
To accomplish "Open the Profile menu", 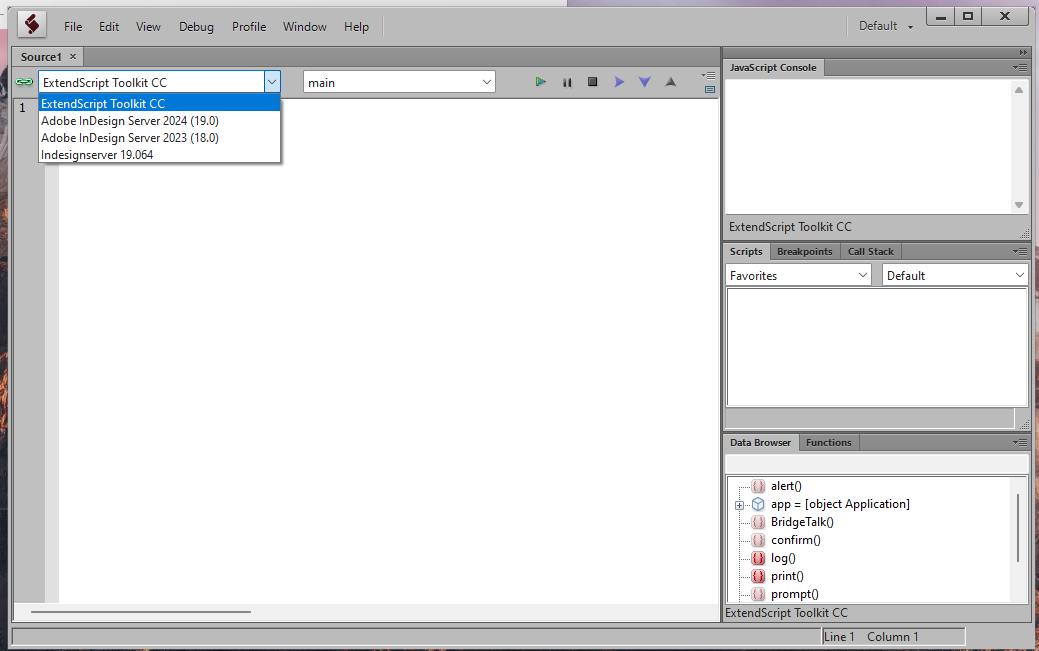I will 249,27.
